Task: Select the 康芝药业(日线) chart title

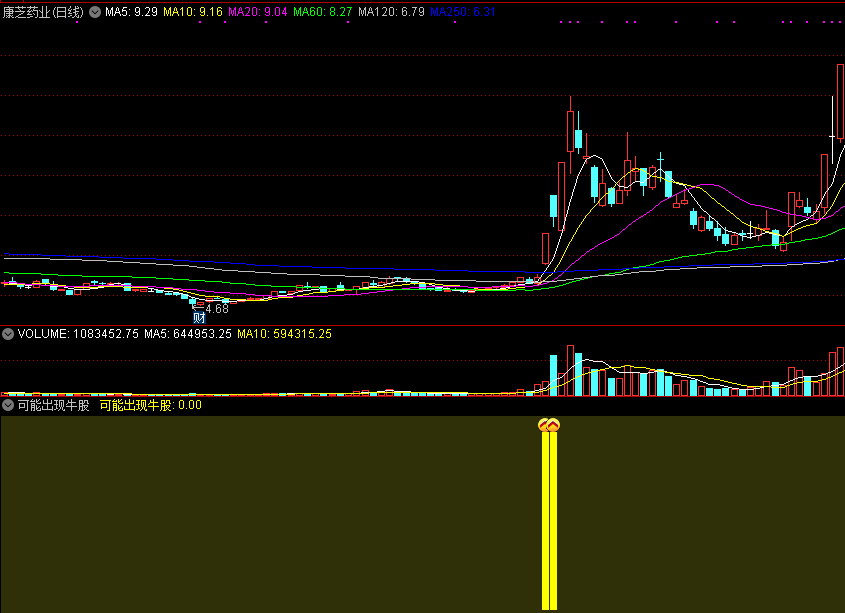Action: click(x=43, y=12)
